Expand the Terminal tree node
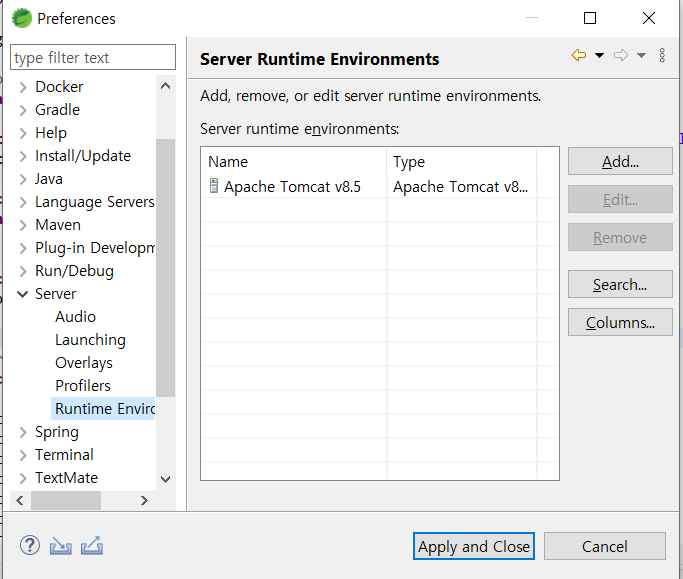683x579 pixels. (23, 455)
